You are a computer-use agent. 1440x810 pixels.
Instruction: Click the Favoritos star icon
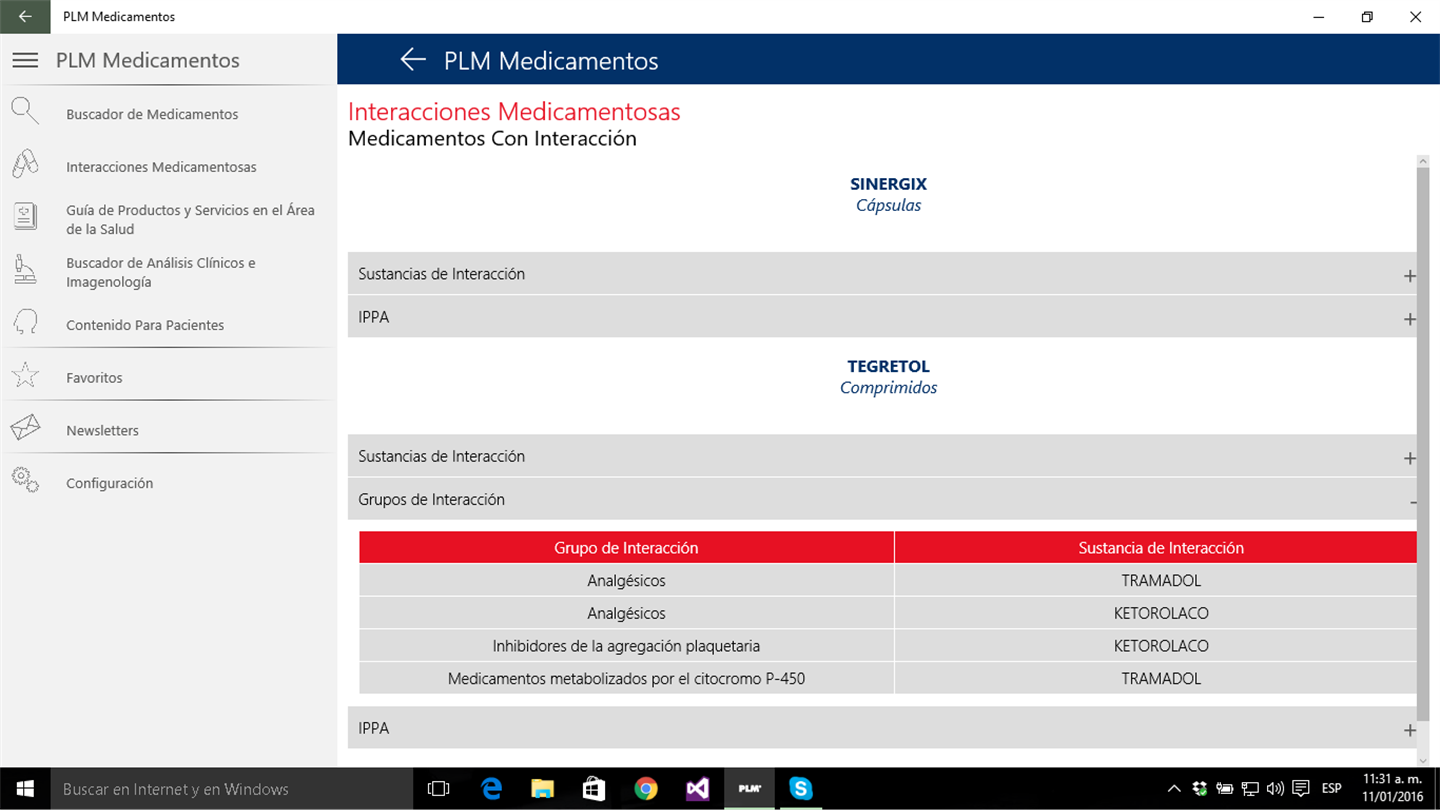(x=25, y=376)
